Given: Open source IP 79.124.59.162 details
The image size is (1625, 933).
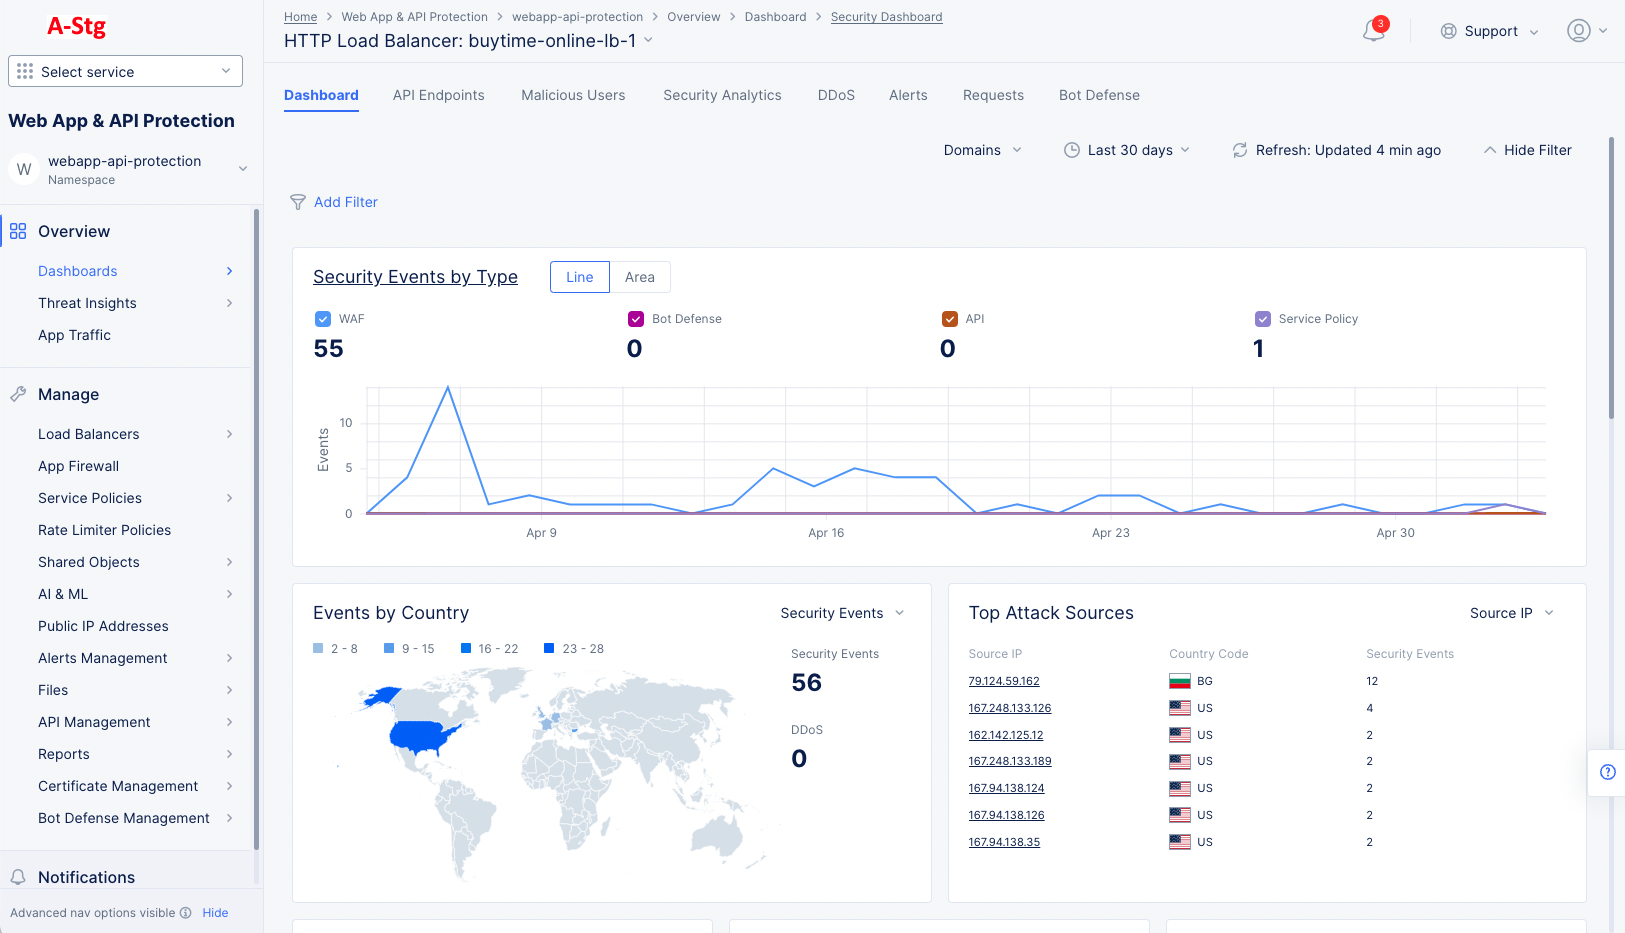Looking at the screenshot, I should tap(1003, 681).
